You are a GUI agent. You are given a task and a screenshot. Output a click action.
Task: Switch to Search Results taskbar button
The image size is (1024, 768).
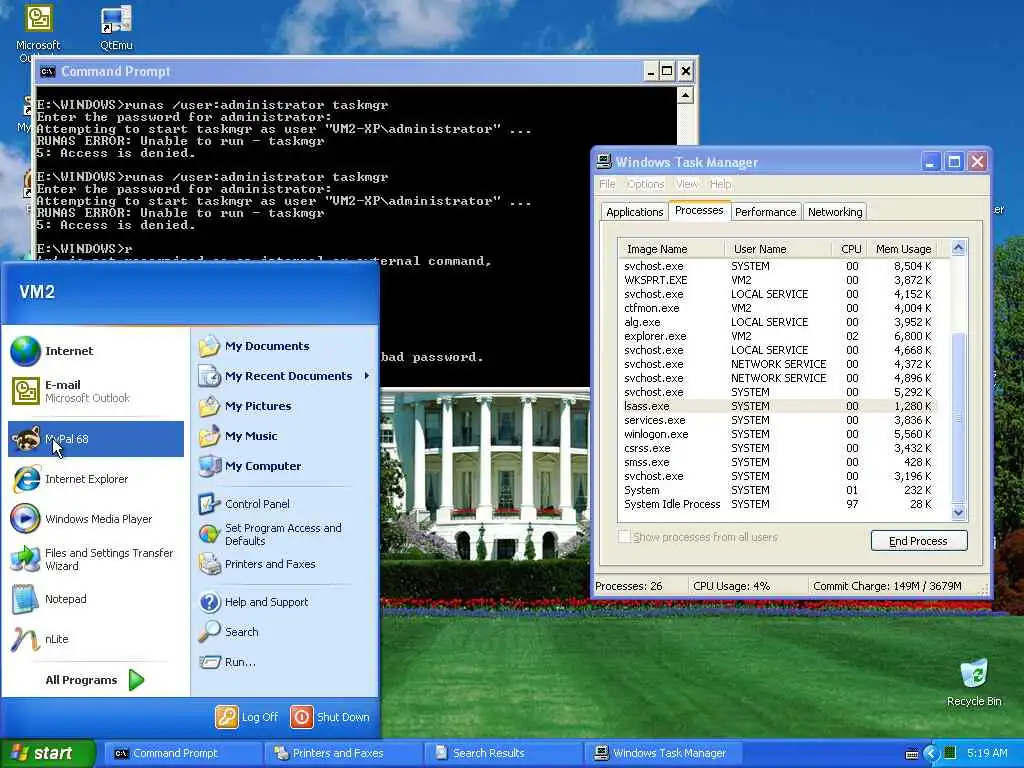pyautogui.click(x=504, y=753)
